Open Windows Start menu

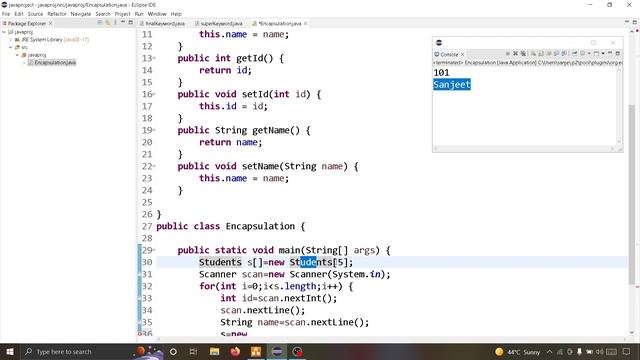(x=9, y=351)
